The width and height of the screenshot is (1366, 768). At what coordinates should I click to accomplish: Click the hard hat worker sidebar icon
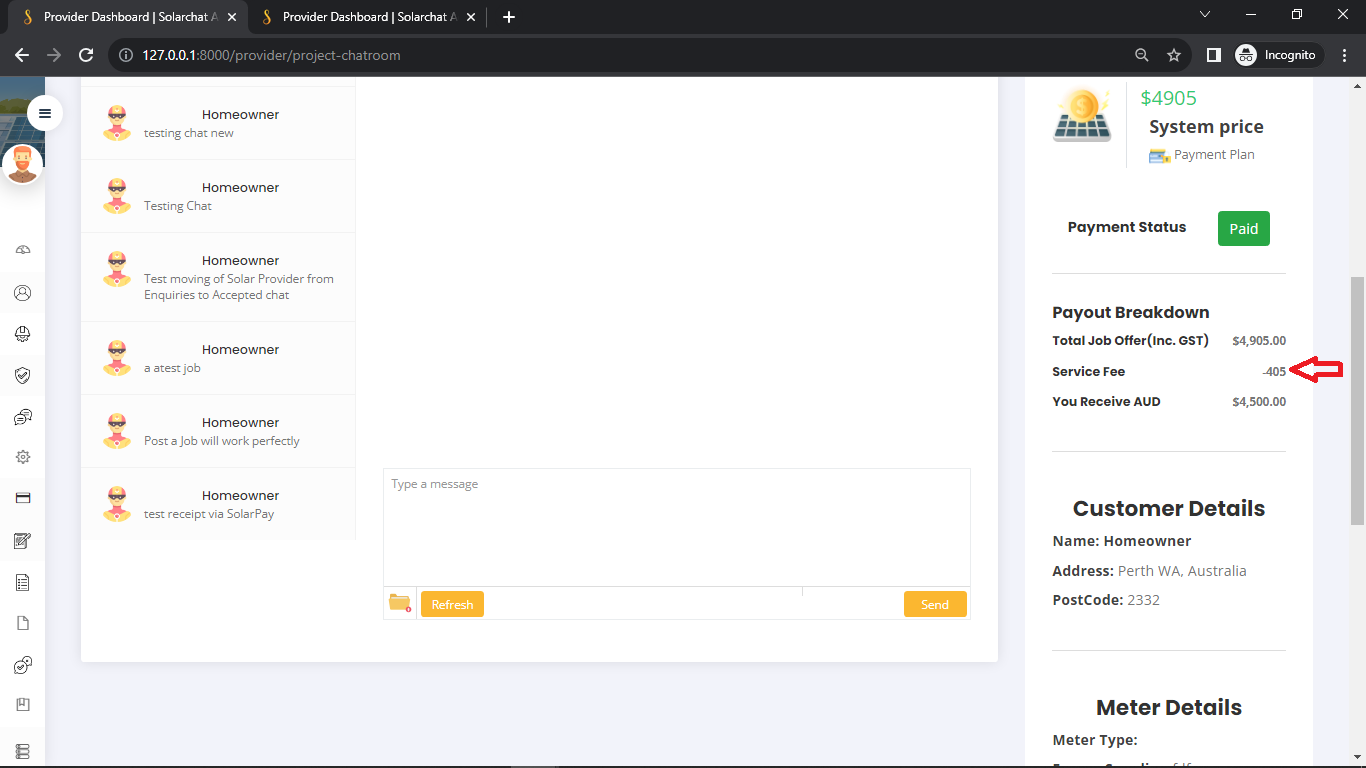pyautogui.click(x=23, y=334)
